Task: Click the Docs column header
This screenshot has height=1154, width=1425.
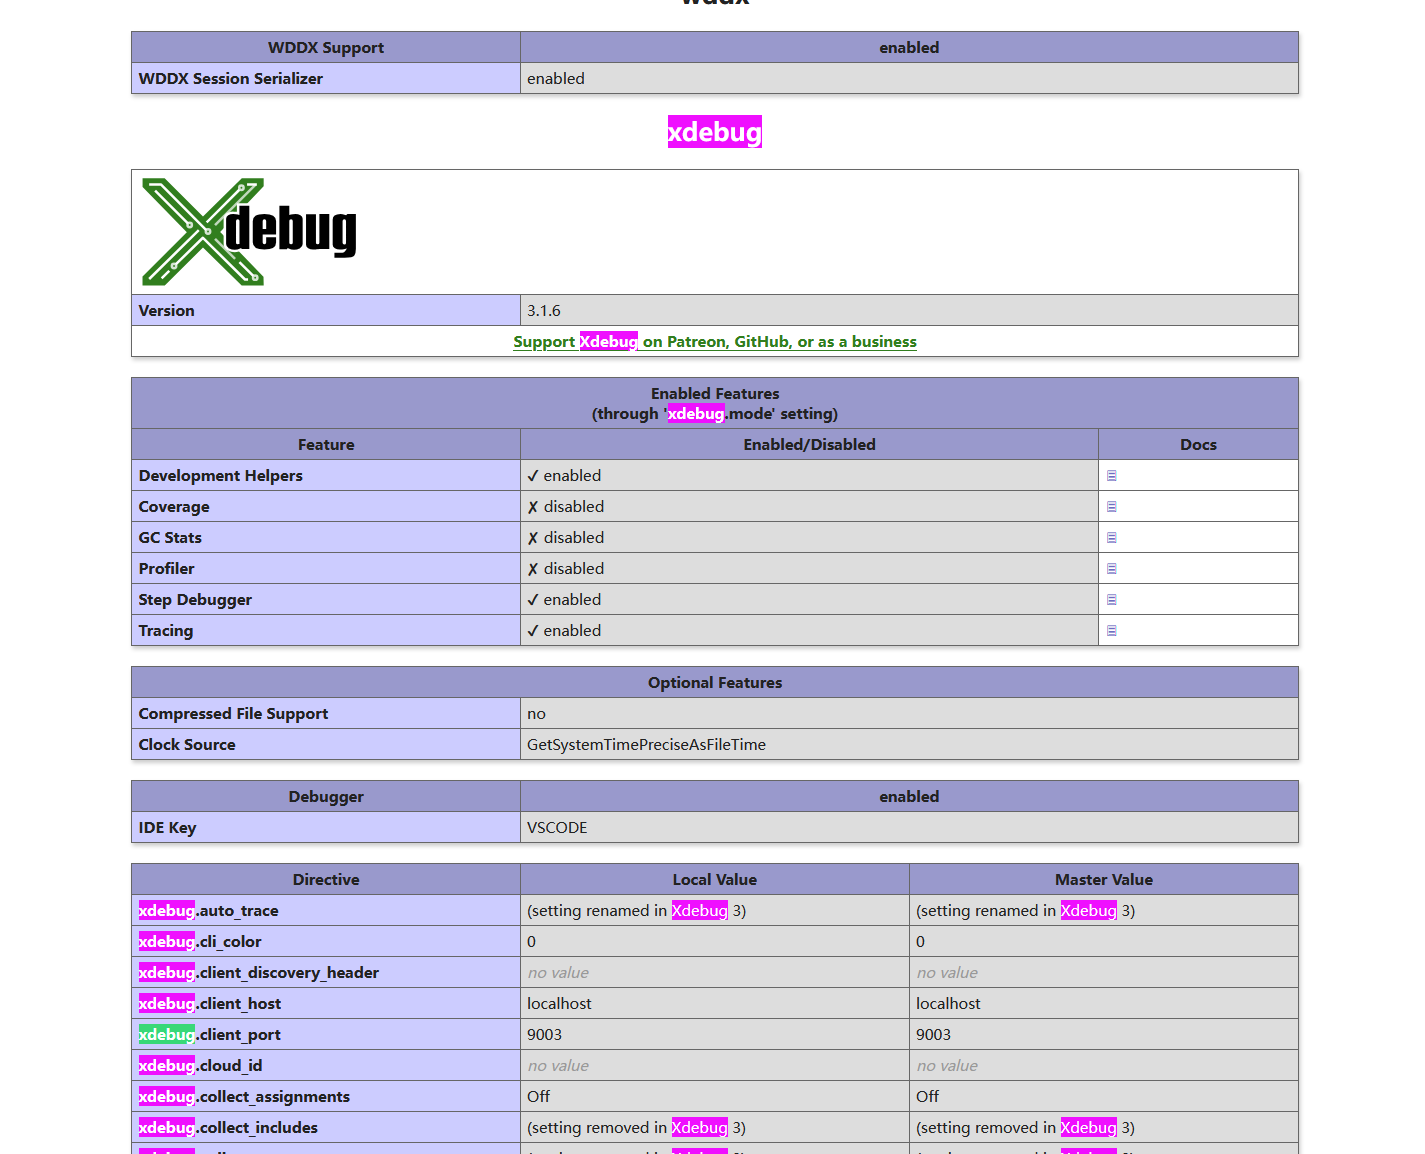Action: click(1198, 445)
